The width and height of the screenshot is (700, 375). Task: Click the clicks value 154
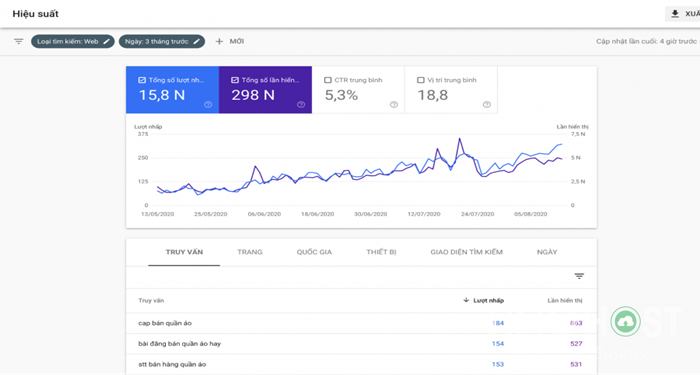pos(498,344)
